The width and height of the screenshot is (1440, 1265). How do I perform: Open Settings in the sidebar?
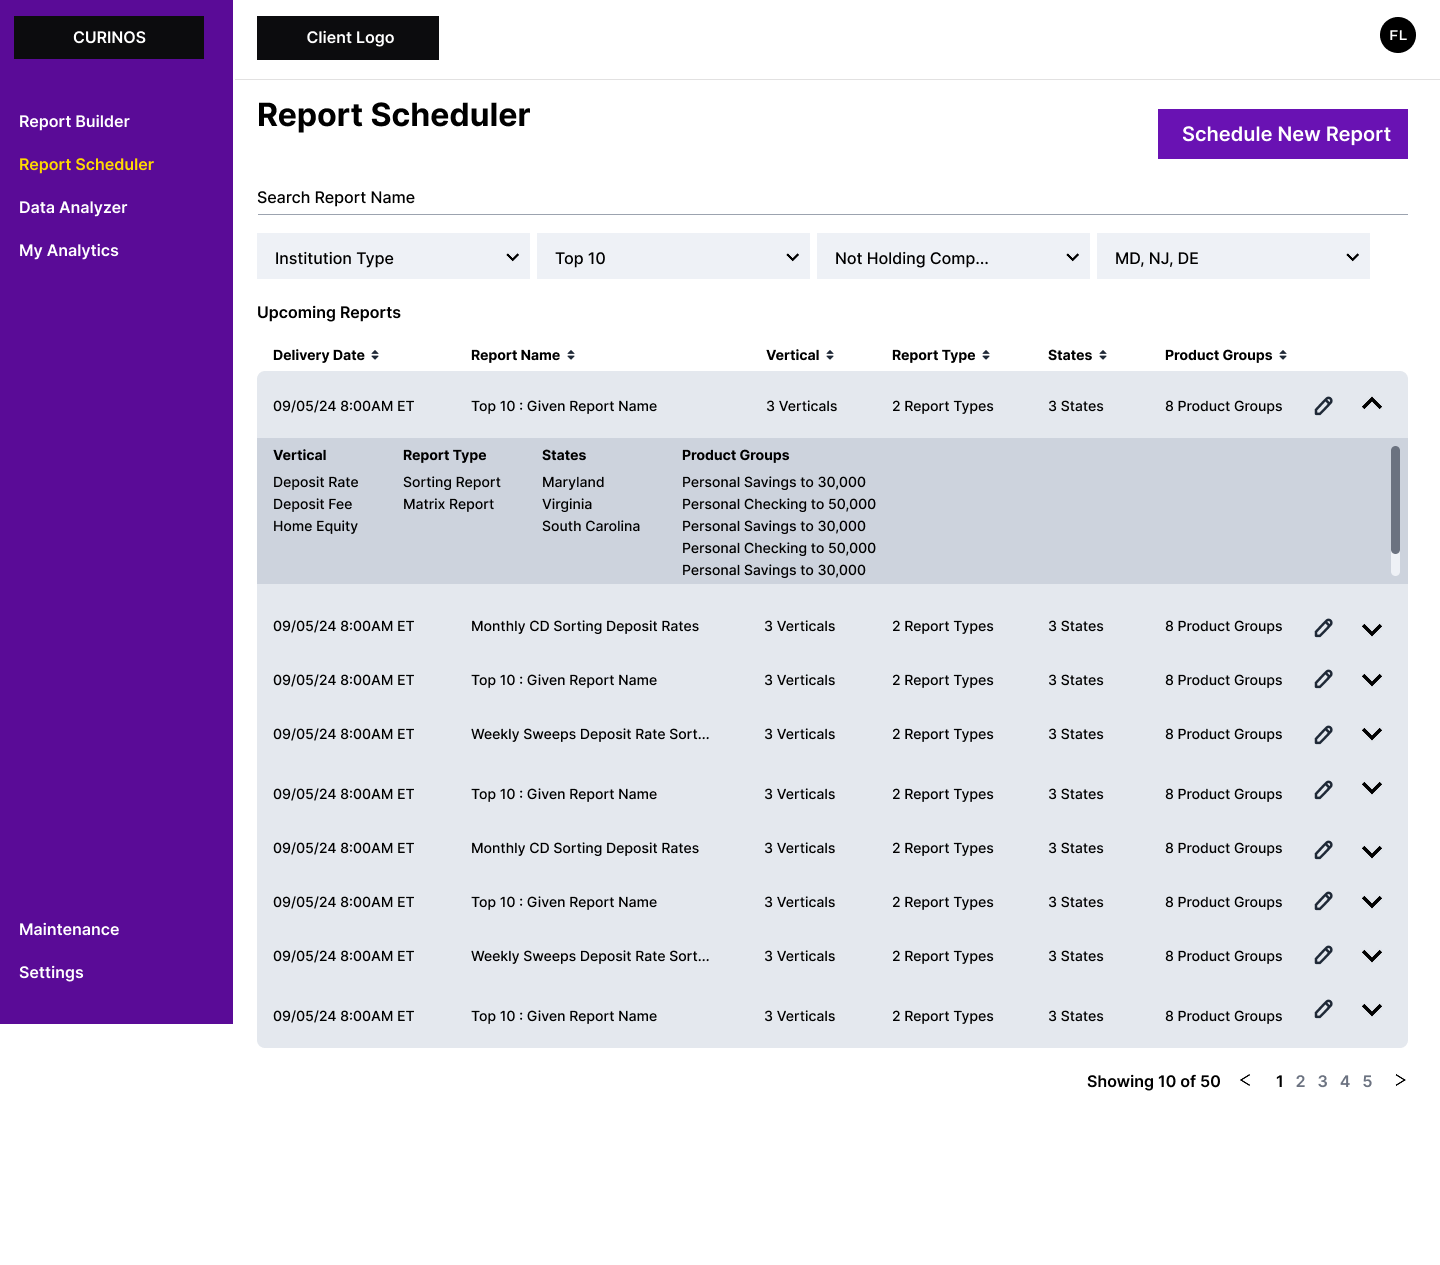tap(51, 972)
